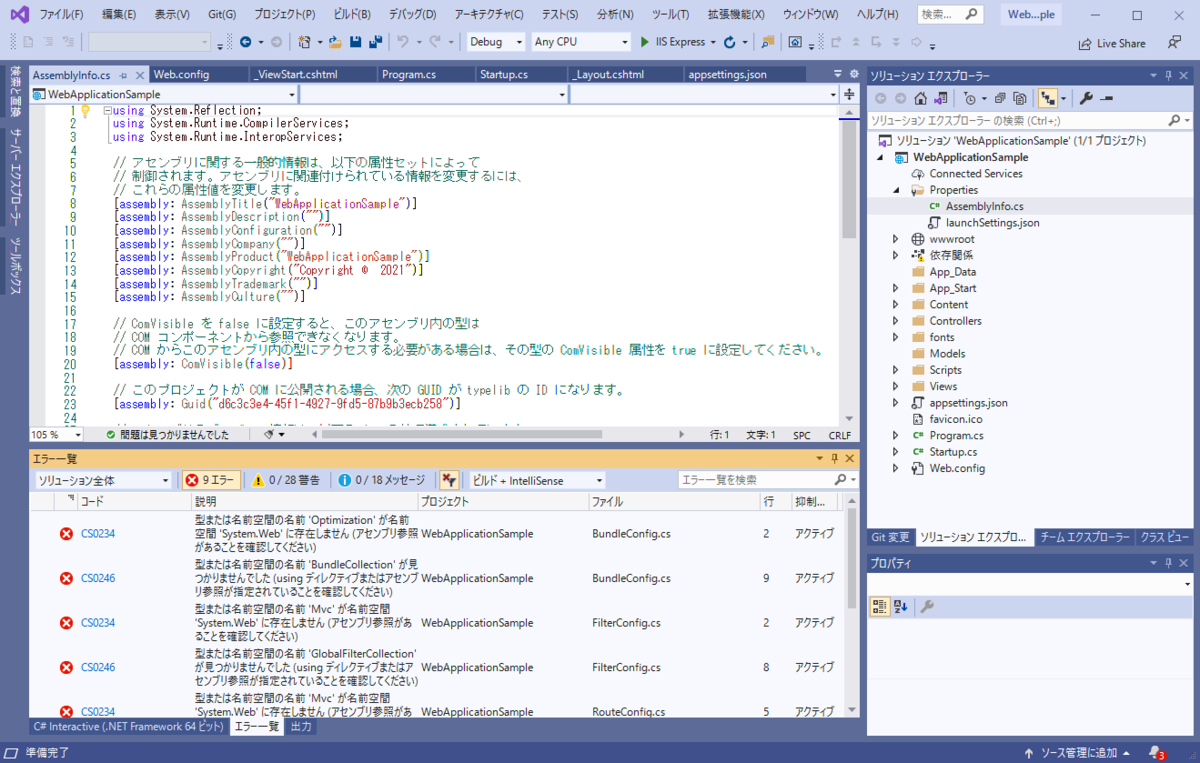Open the ソリューション全体 scope dropdown

point(103,480)
